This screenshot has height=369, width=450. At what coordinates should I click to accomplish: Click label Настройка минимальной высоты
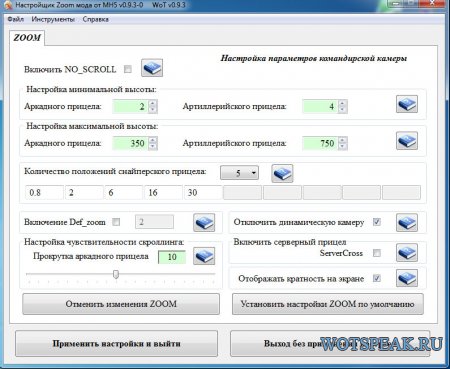point(91,89)
